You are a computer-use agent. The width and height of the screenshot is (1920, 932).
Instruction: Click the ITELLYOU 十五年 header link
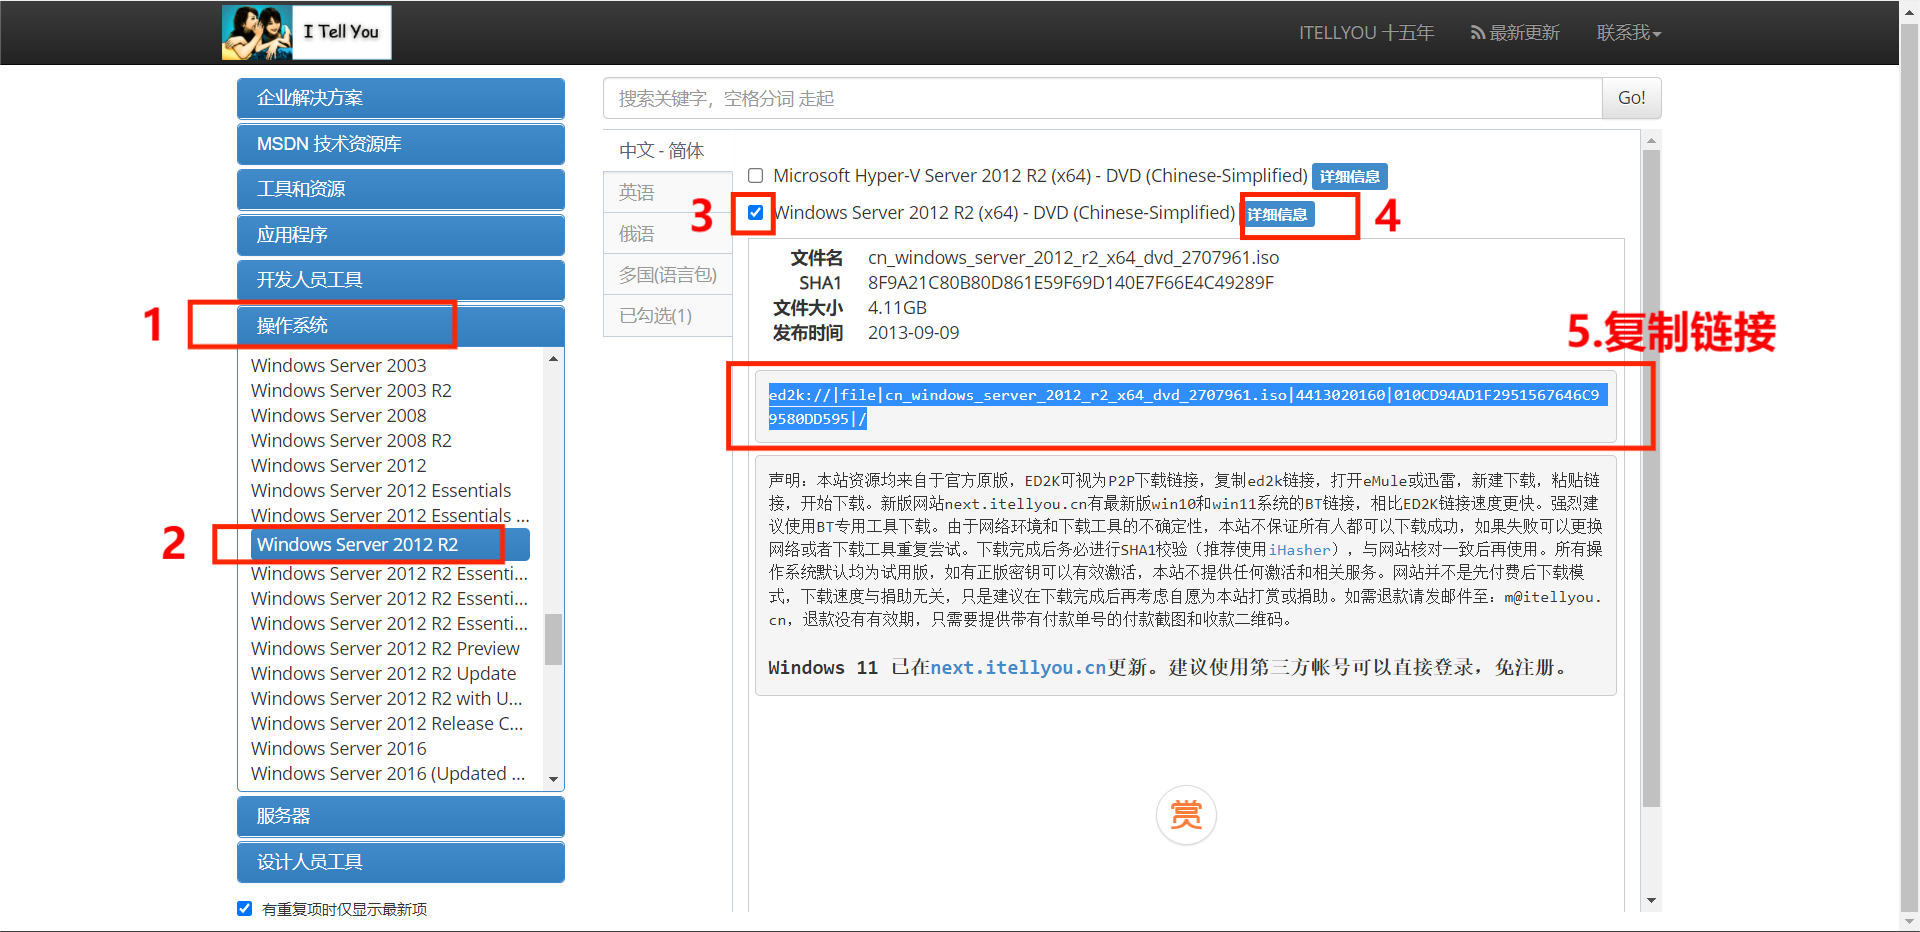point(1366,33)
